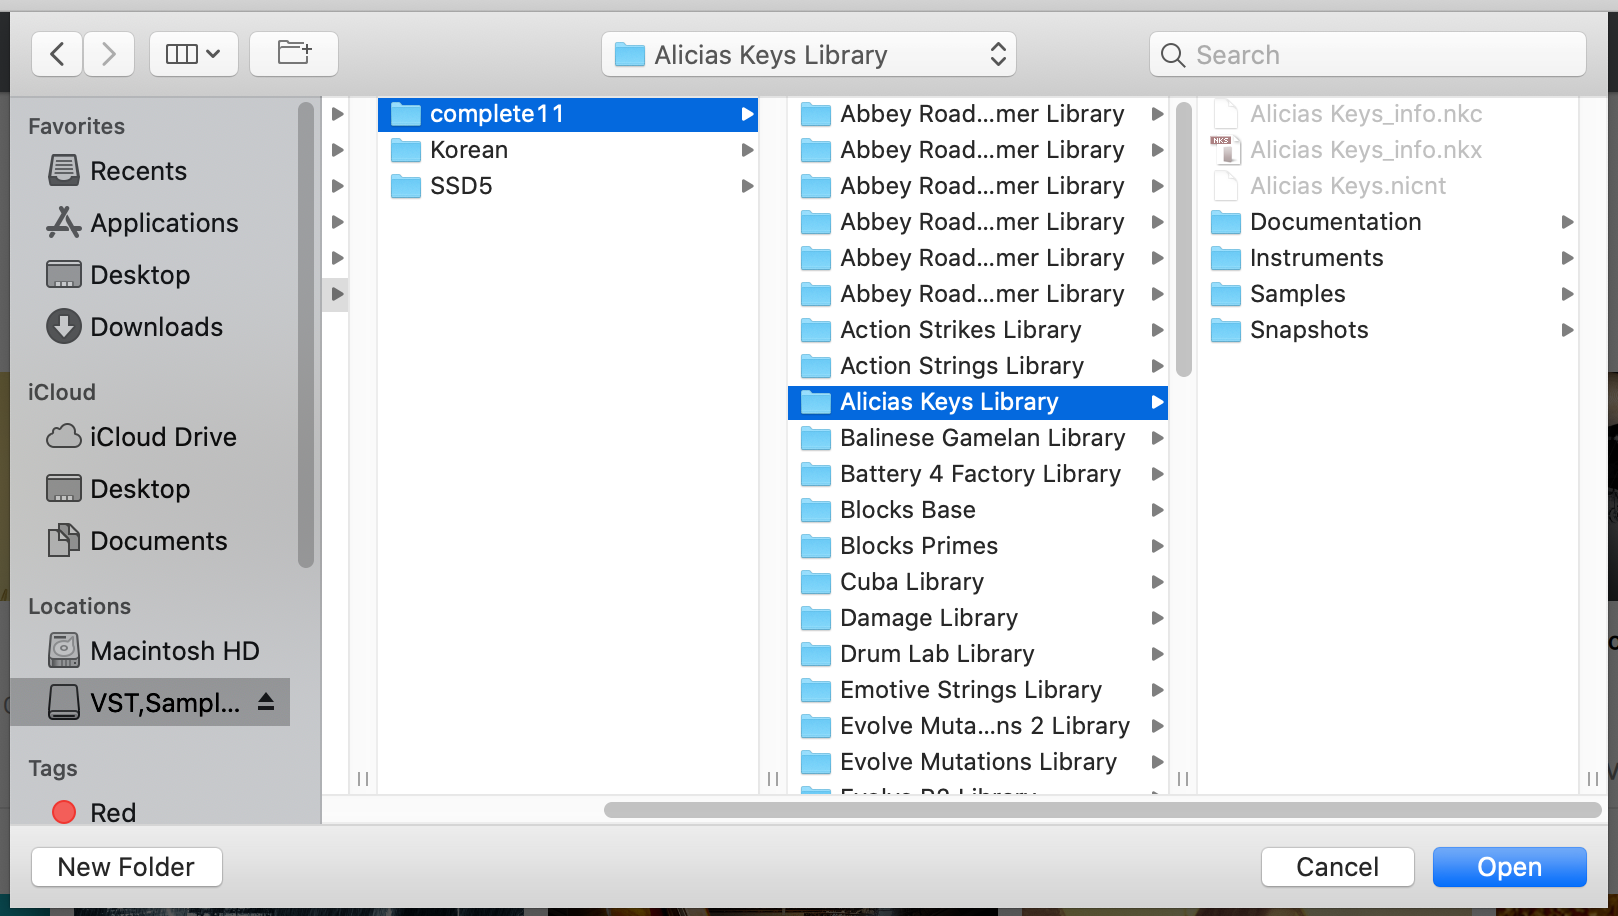Select the Alicias Keys Library folder
1618x916 pixels.
click(x=978, y=402)
